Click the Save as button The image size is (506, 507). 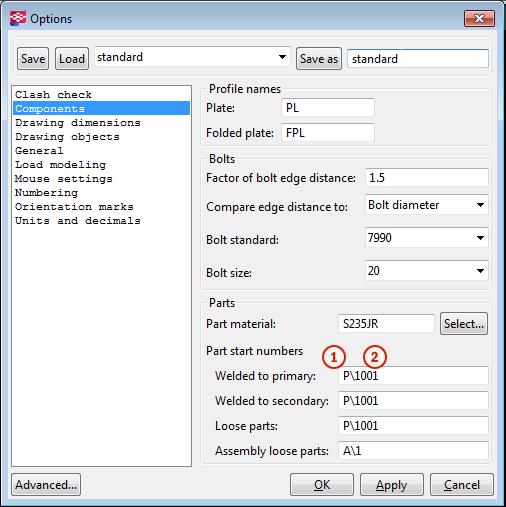[x=319, y=59]
